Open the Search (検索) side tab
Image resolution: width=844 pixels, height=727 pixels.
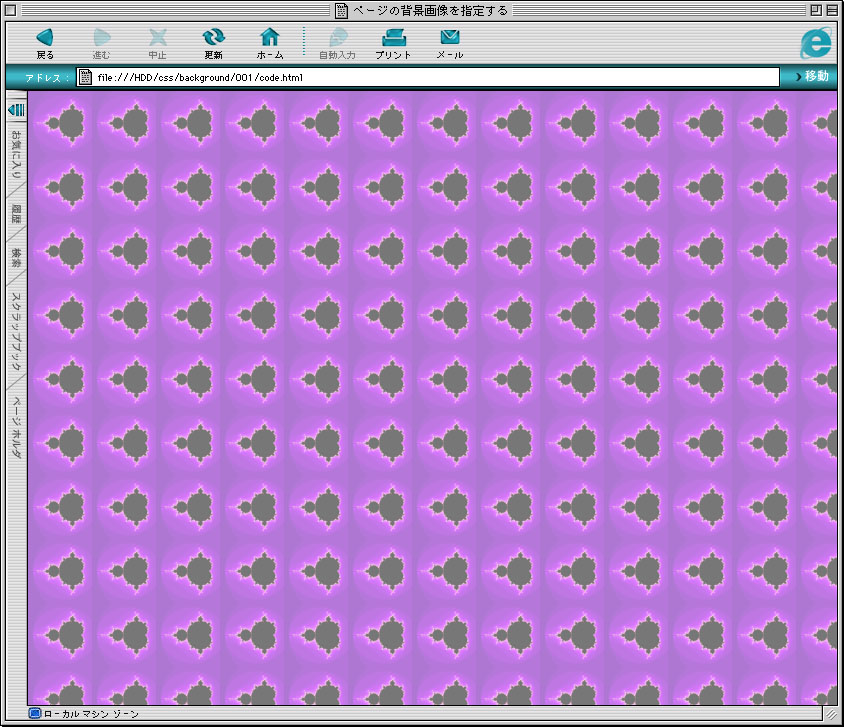point(16,257)
